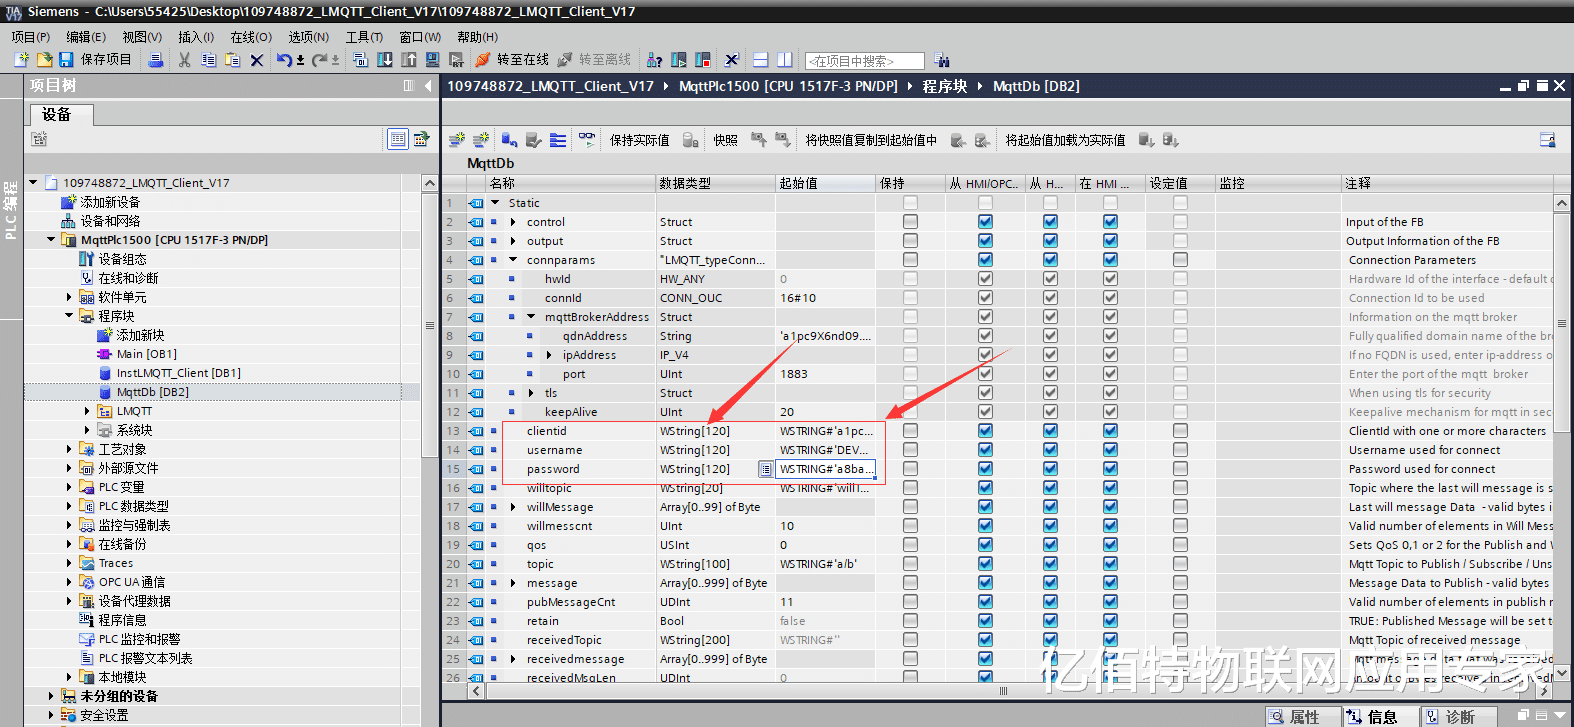Screen dimensions: 1574x727
Task: Click the monitor all glasses icon
Action: tap(587, 140)
